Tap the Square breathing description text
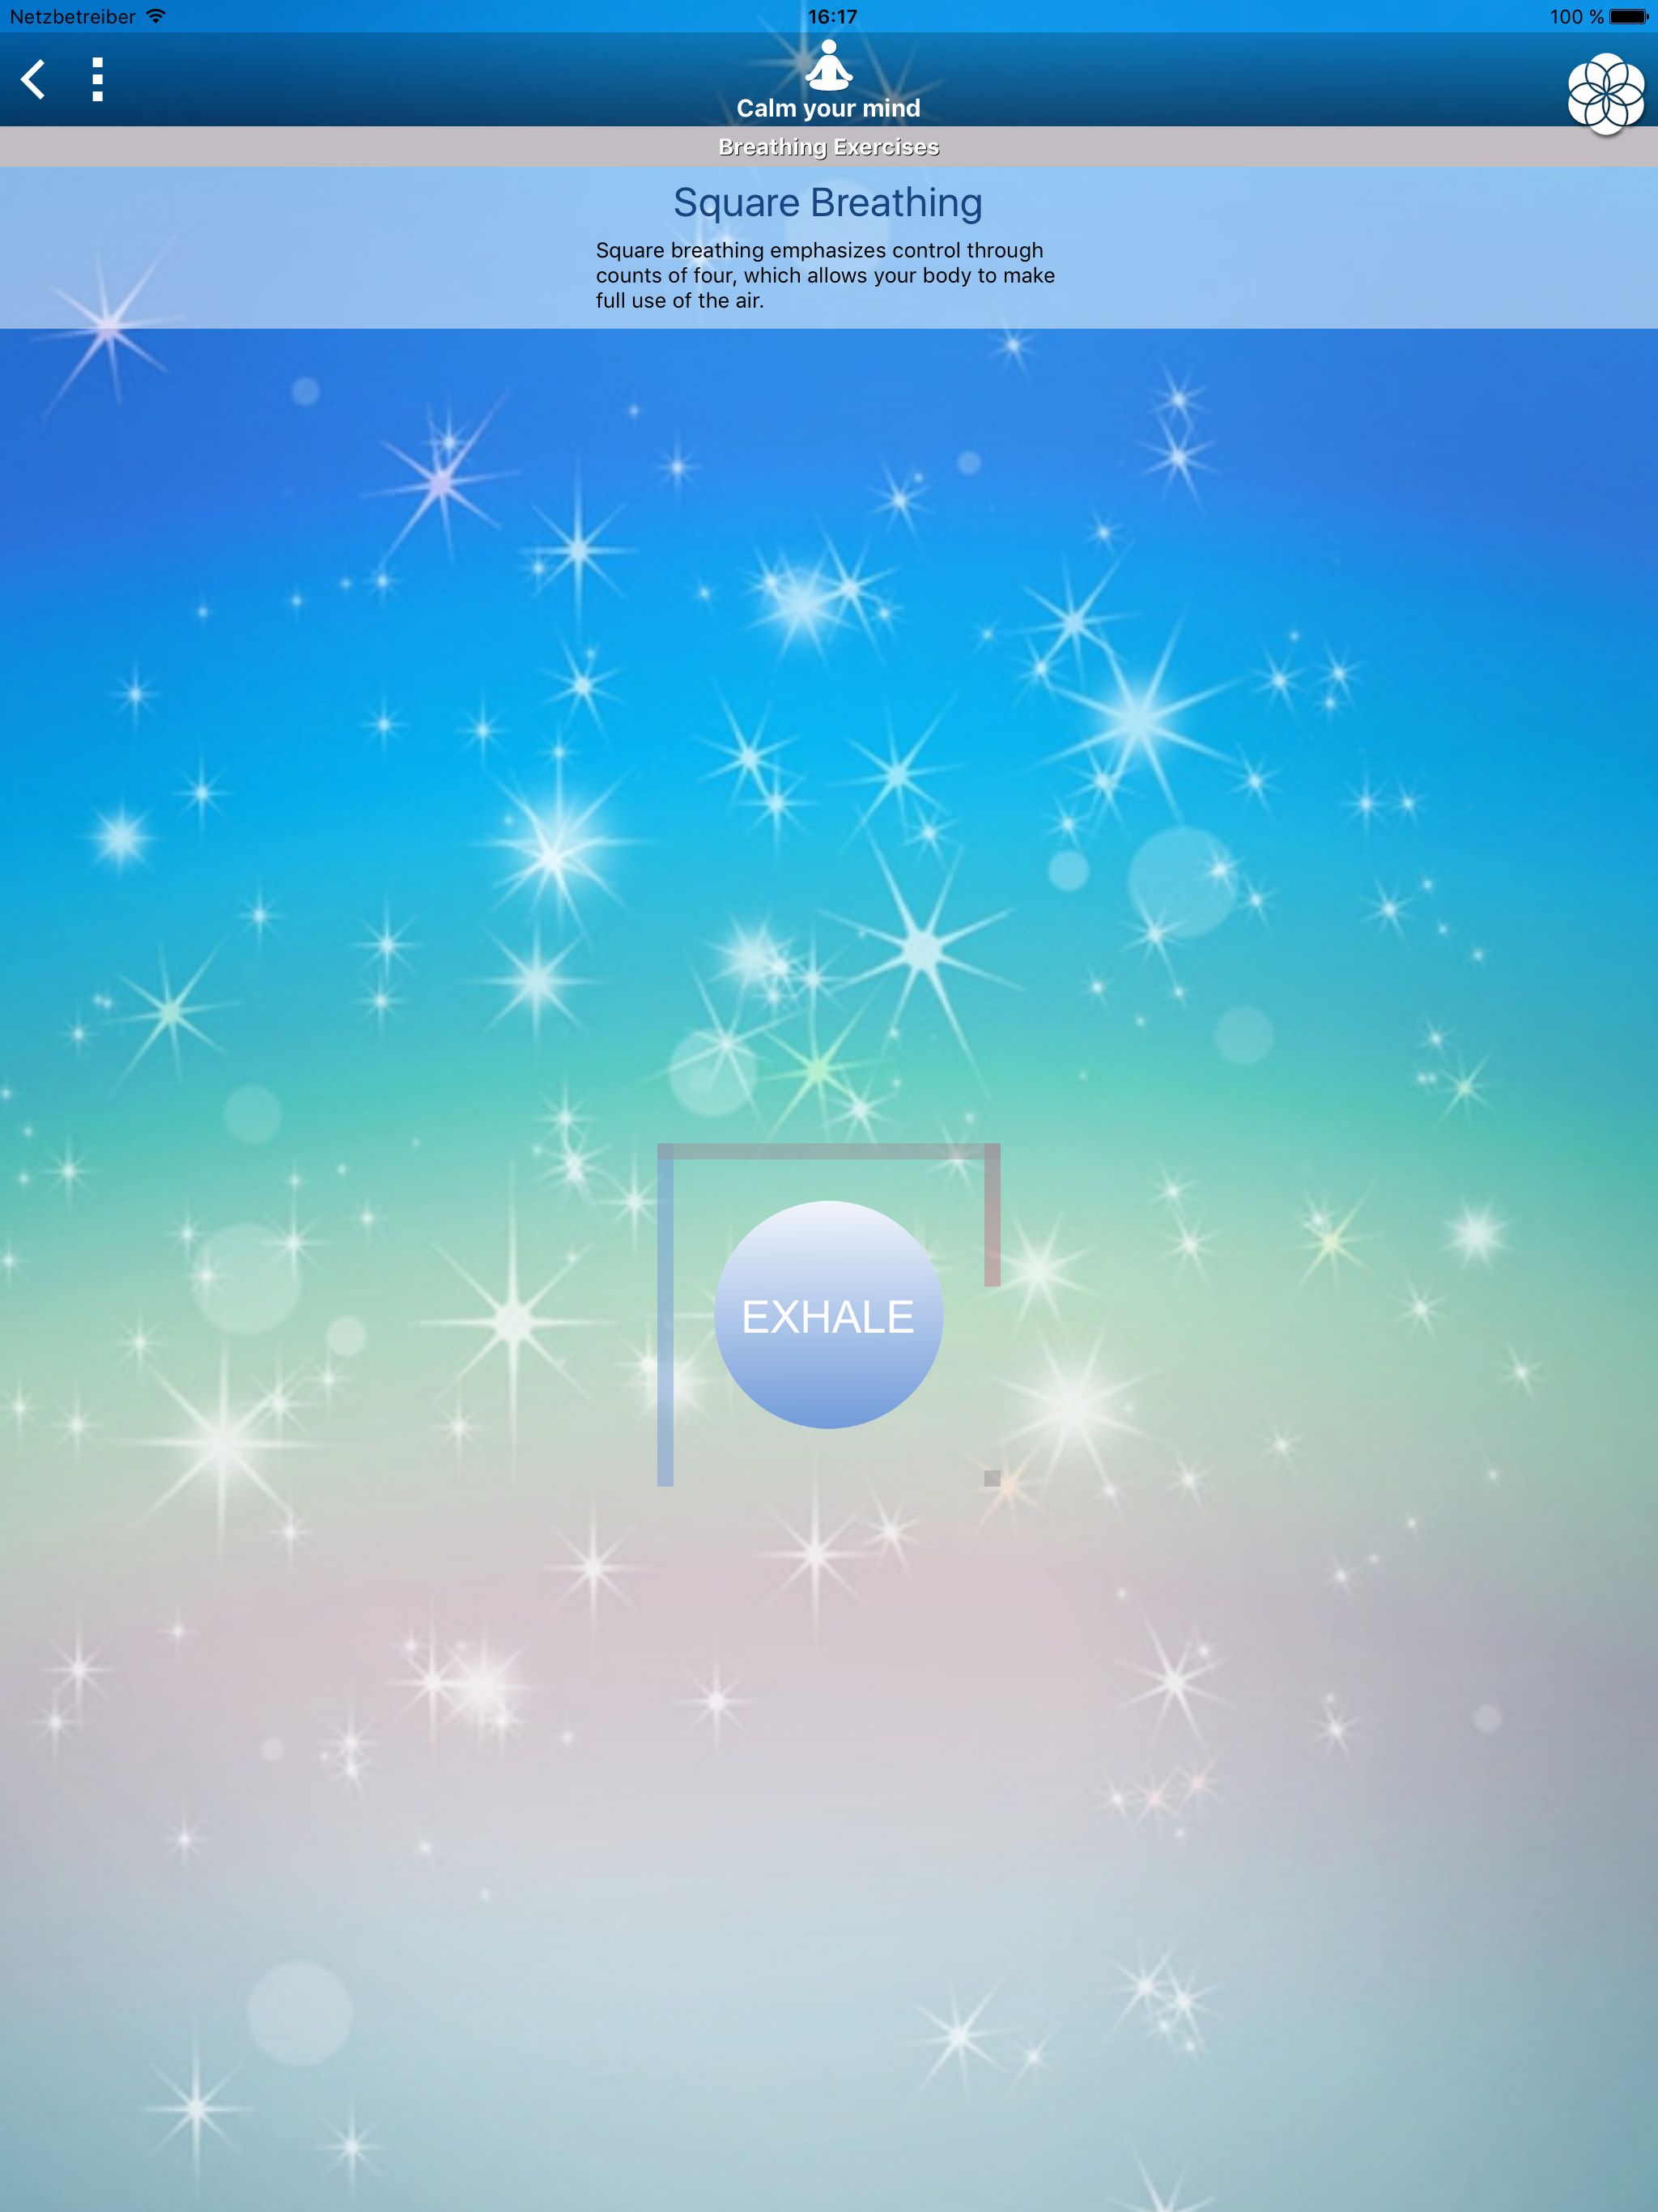The height and width of the screenshot is (2212, 1658). 825,275
